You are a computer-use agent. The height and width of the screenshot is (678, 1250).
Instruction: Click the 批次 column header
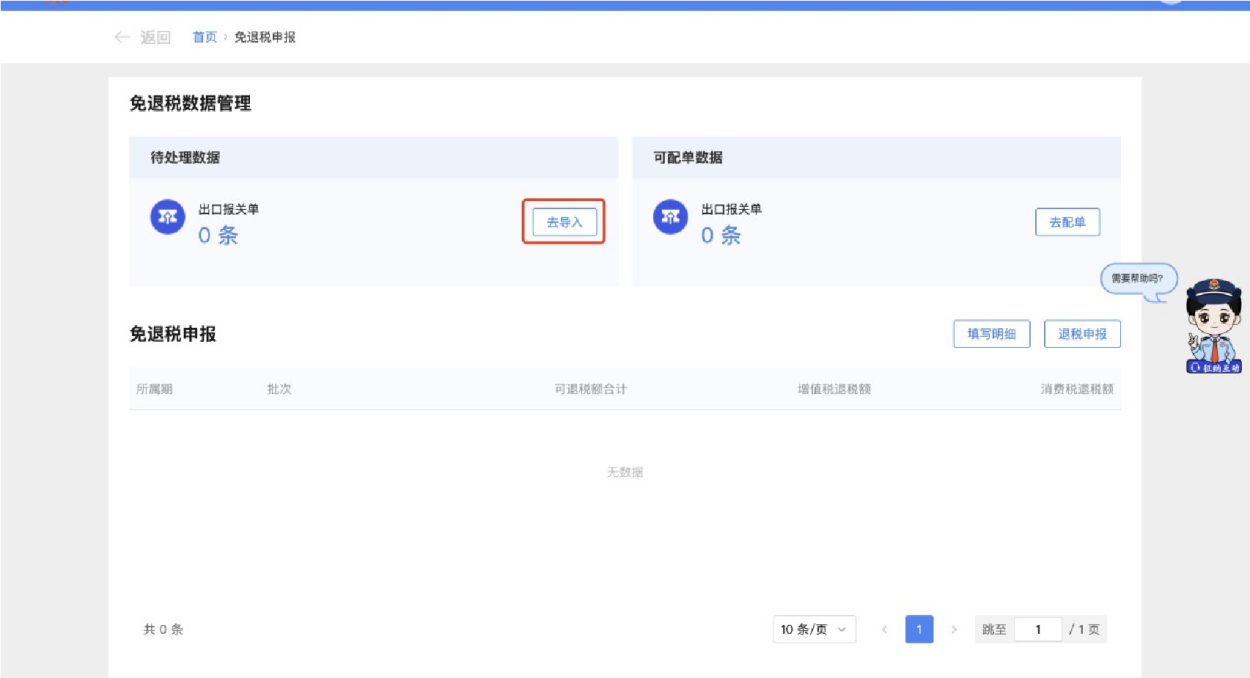point(279,389)
